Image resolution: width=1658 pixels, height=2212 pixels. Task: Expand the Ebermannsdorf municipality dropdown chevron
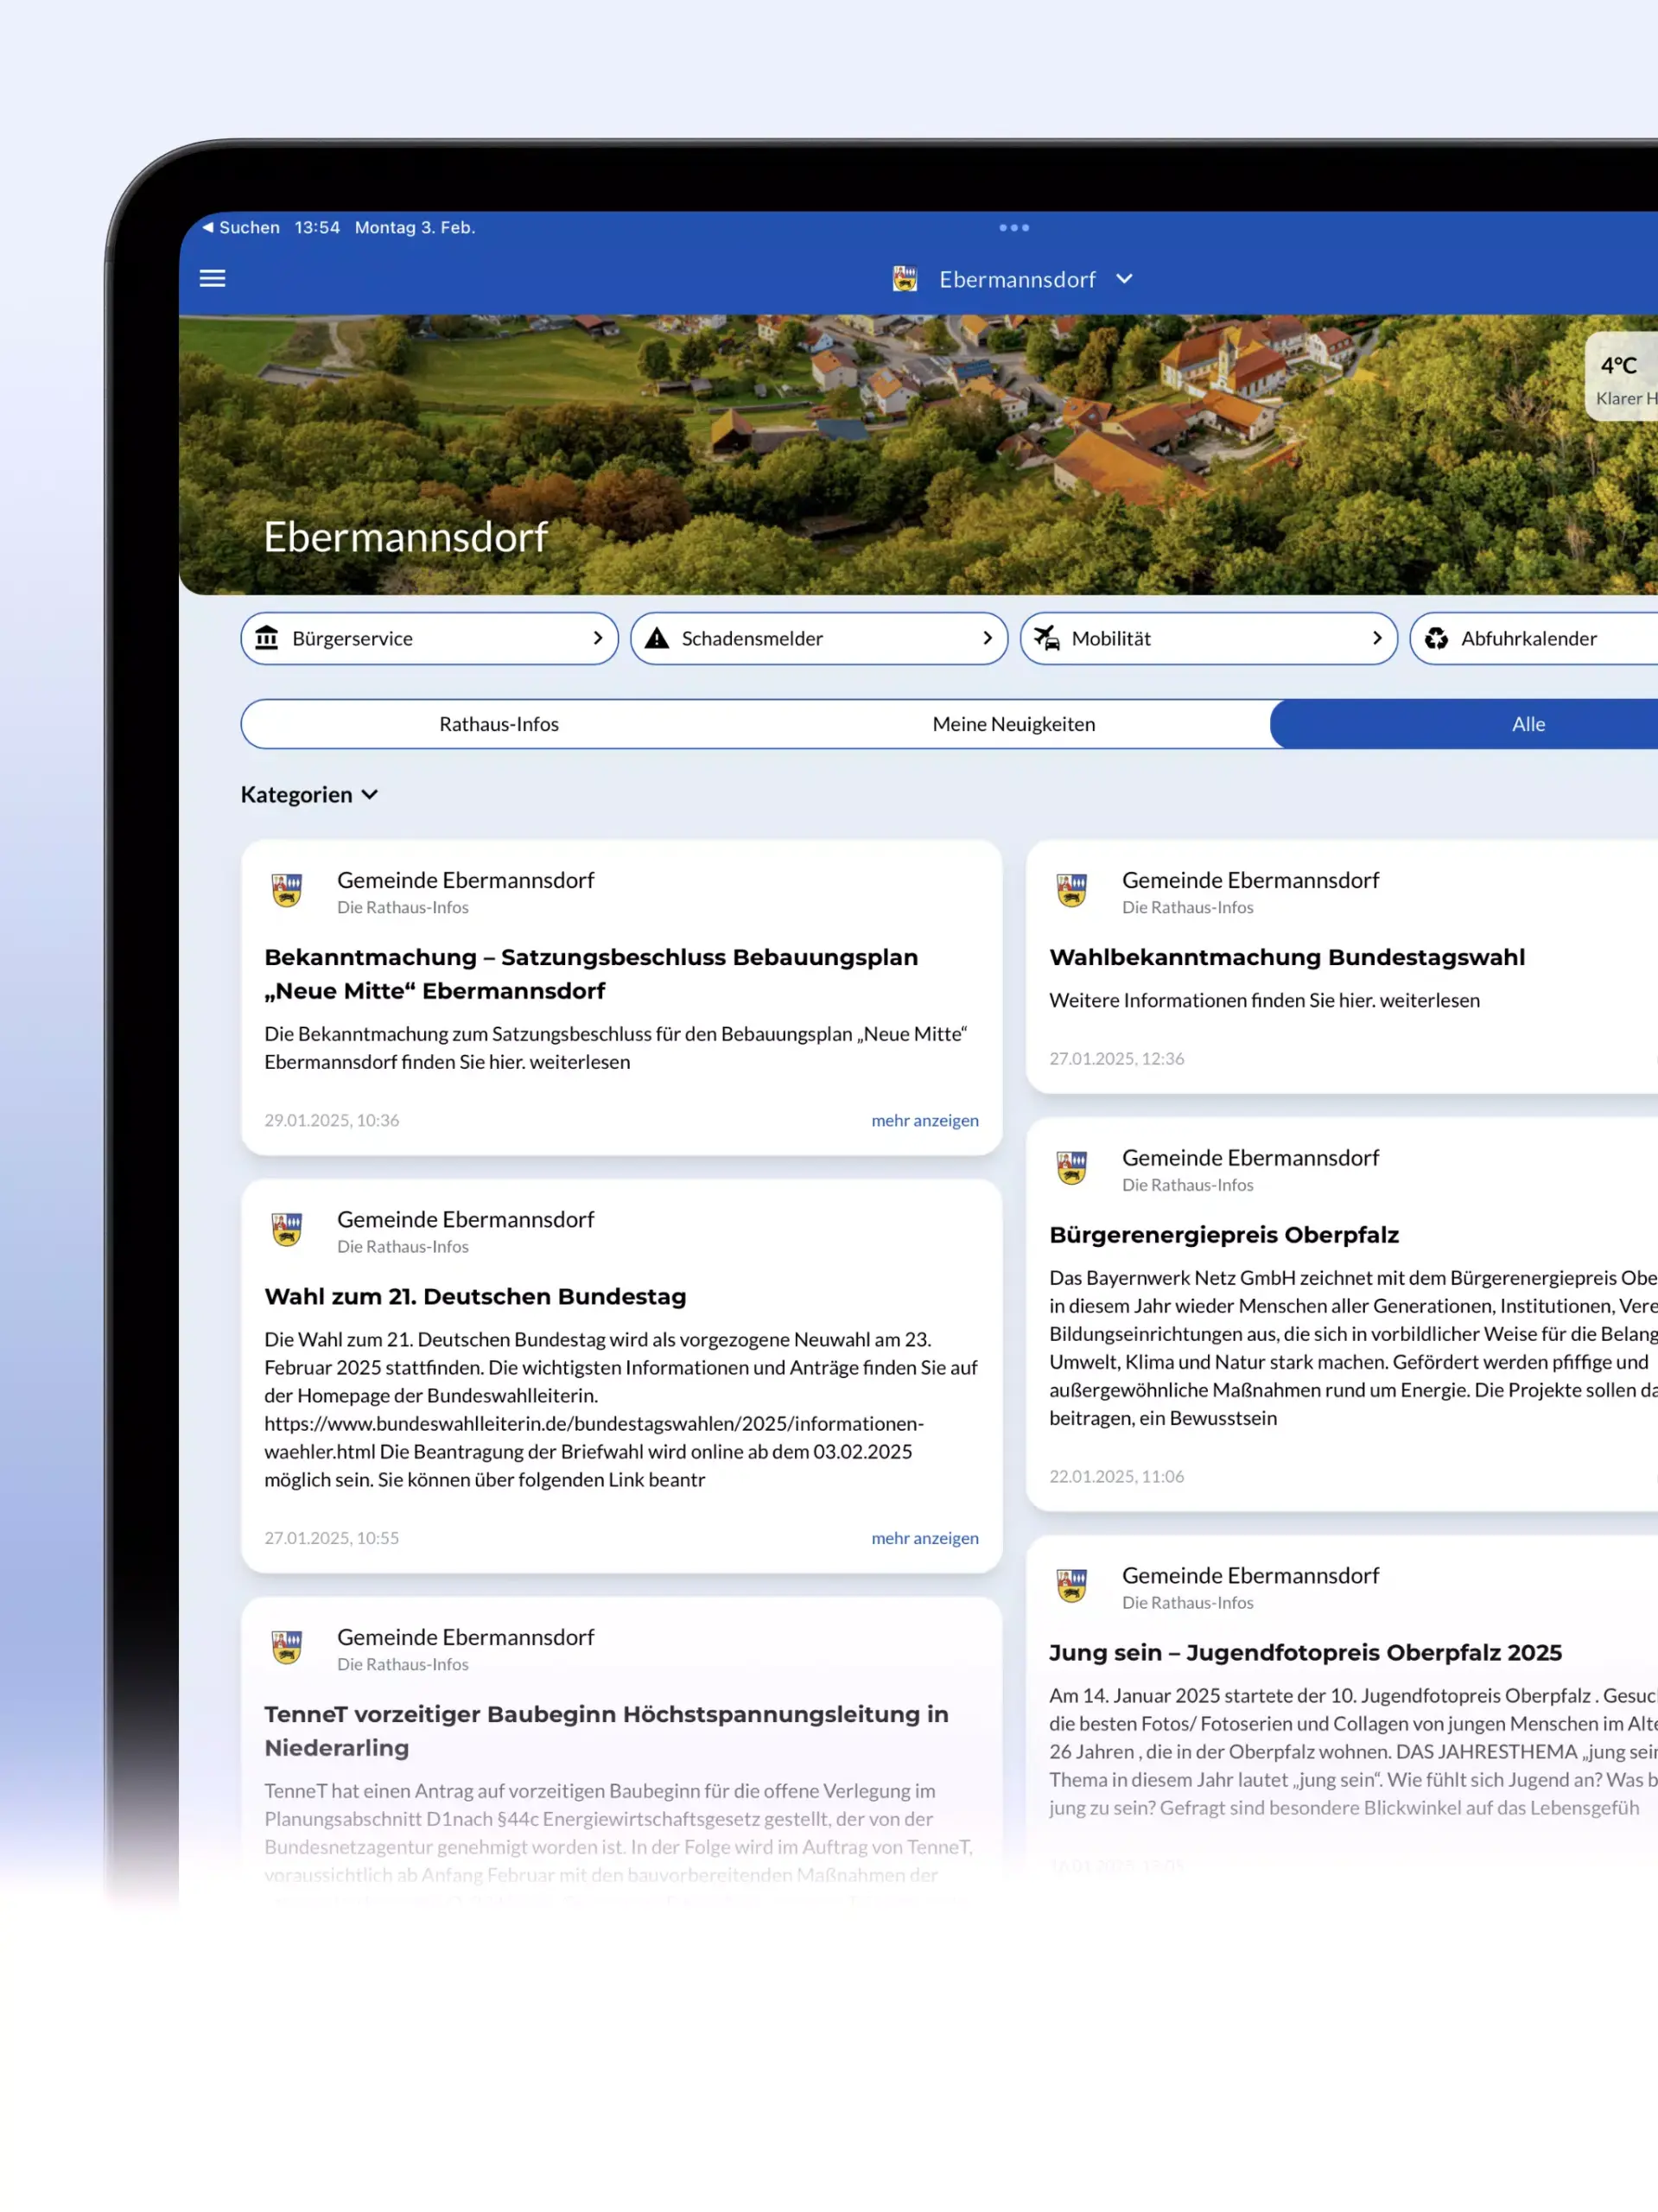(1124, 279)
